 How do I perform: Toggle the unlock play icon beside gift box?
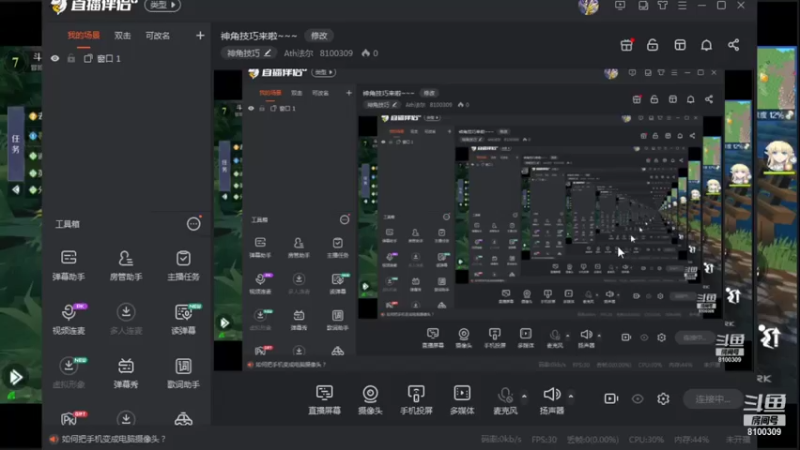pyautogui.click(x=653, y=45)
